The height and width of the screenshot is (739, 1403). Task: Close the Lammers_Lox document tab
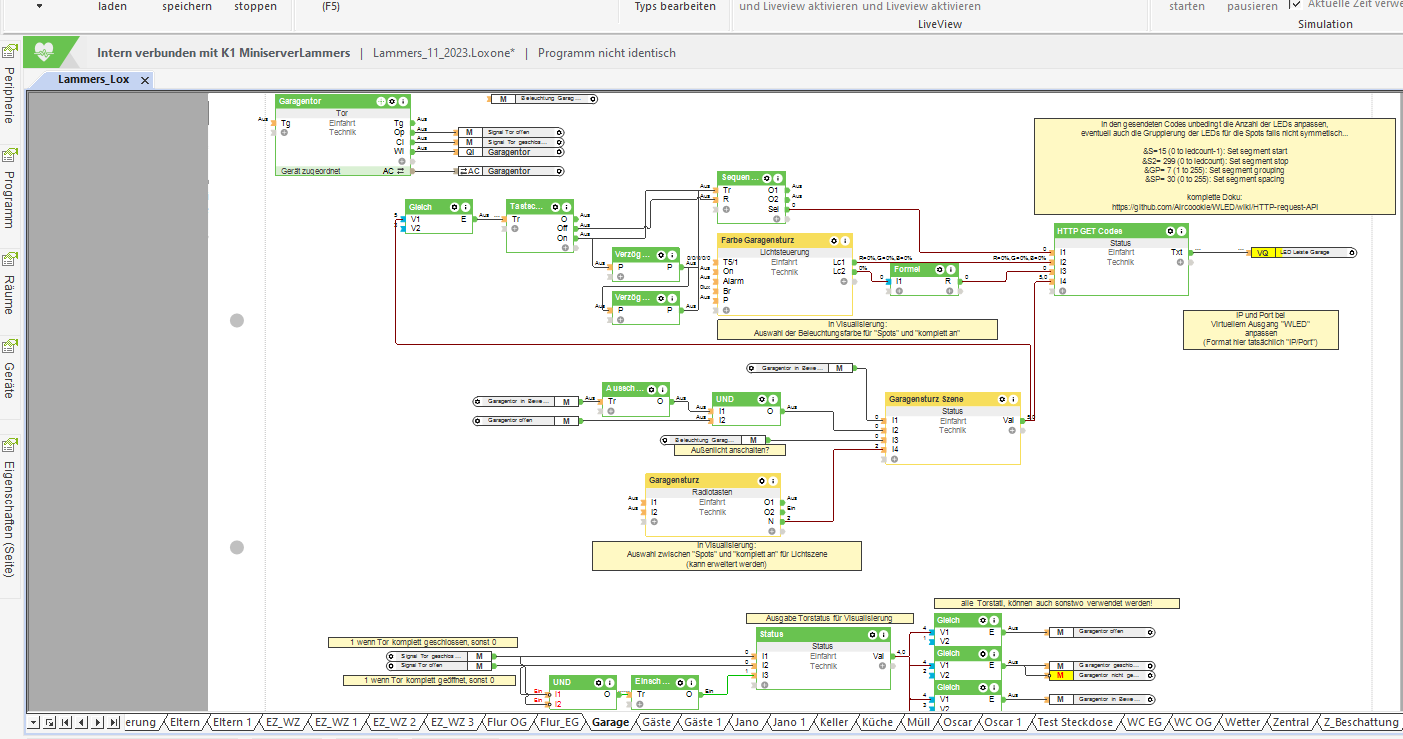click(144, 80)
